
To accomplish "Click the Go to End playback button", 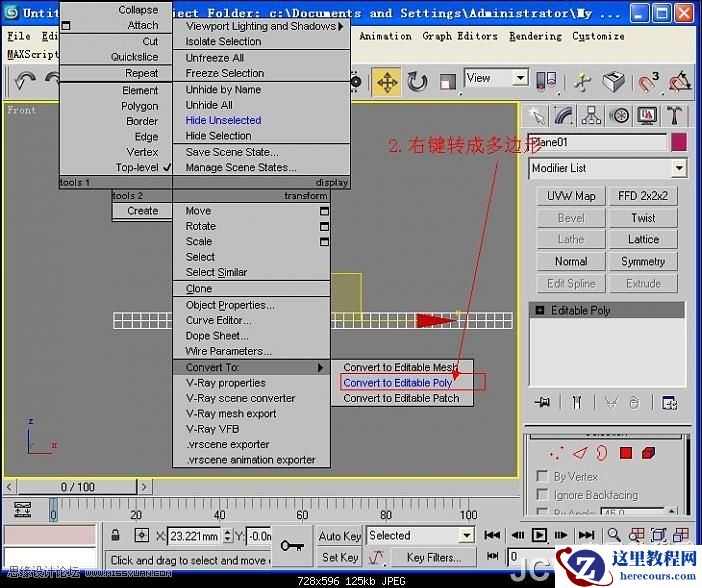I will pos(586,535).
